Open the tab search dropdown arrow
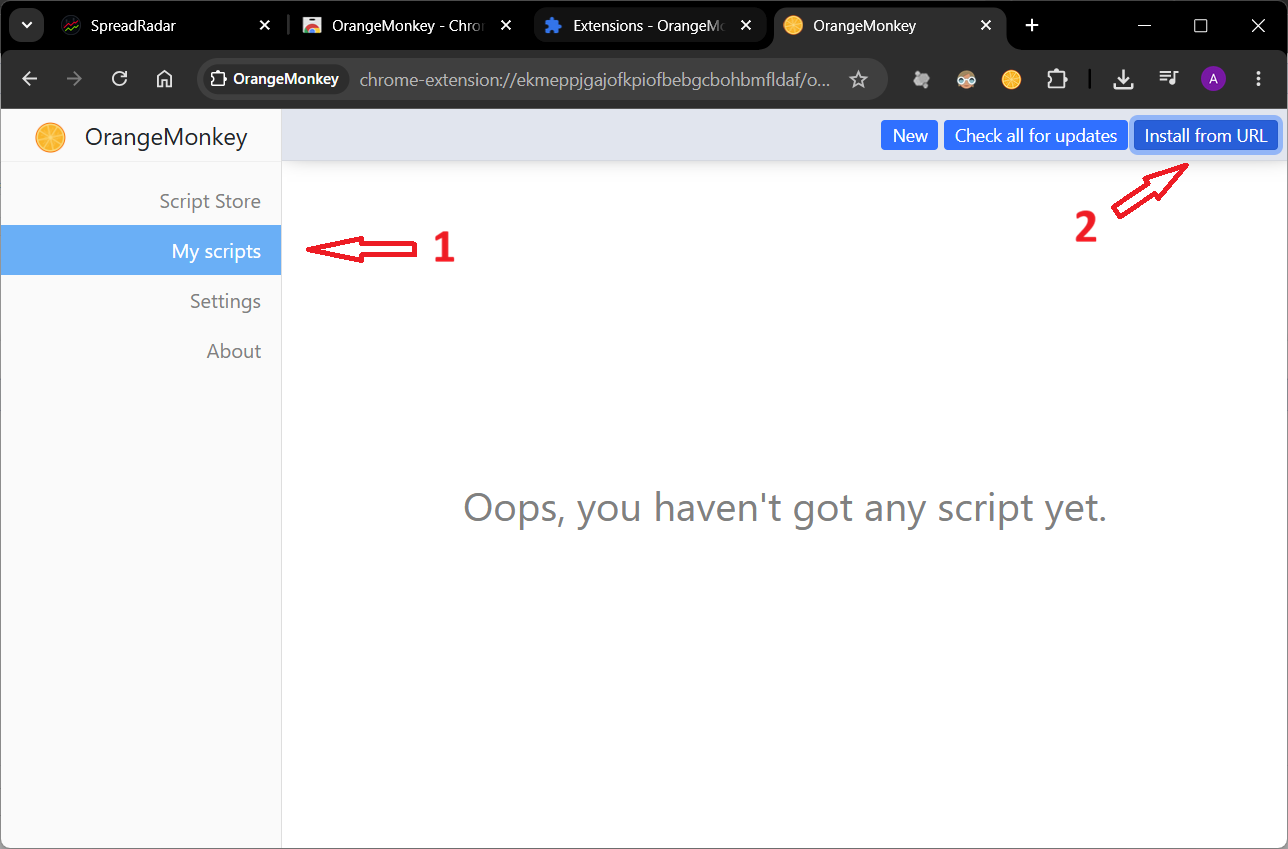1288x849 pixels. point(26,25)
